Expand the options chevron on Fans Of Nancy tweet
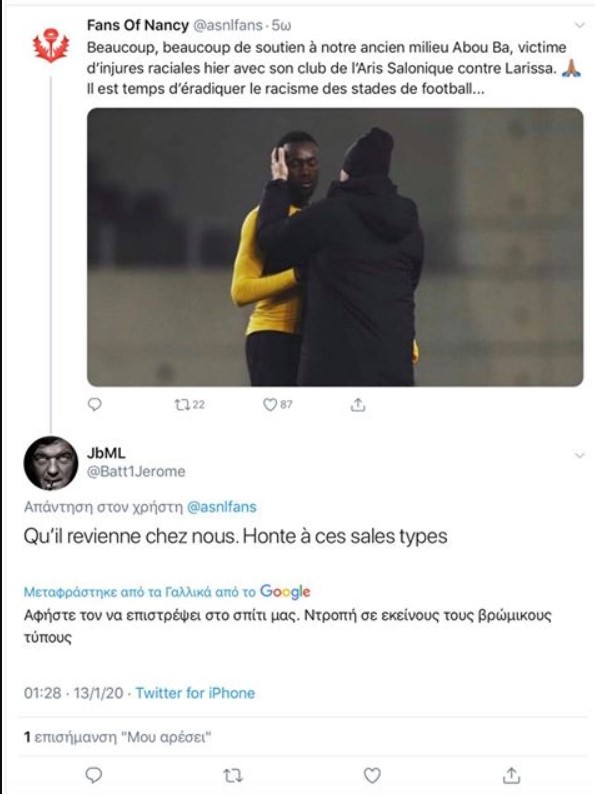The height and width of the screenshot is (794, 595). [579, 25]
